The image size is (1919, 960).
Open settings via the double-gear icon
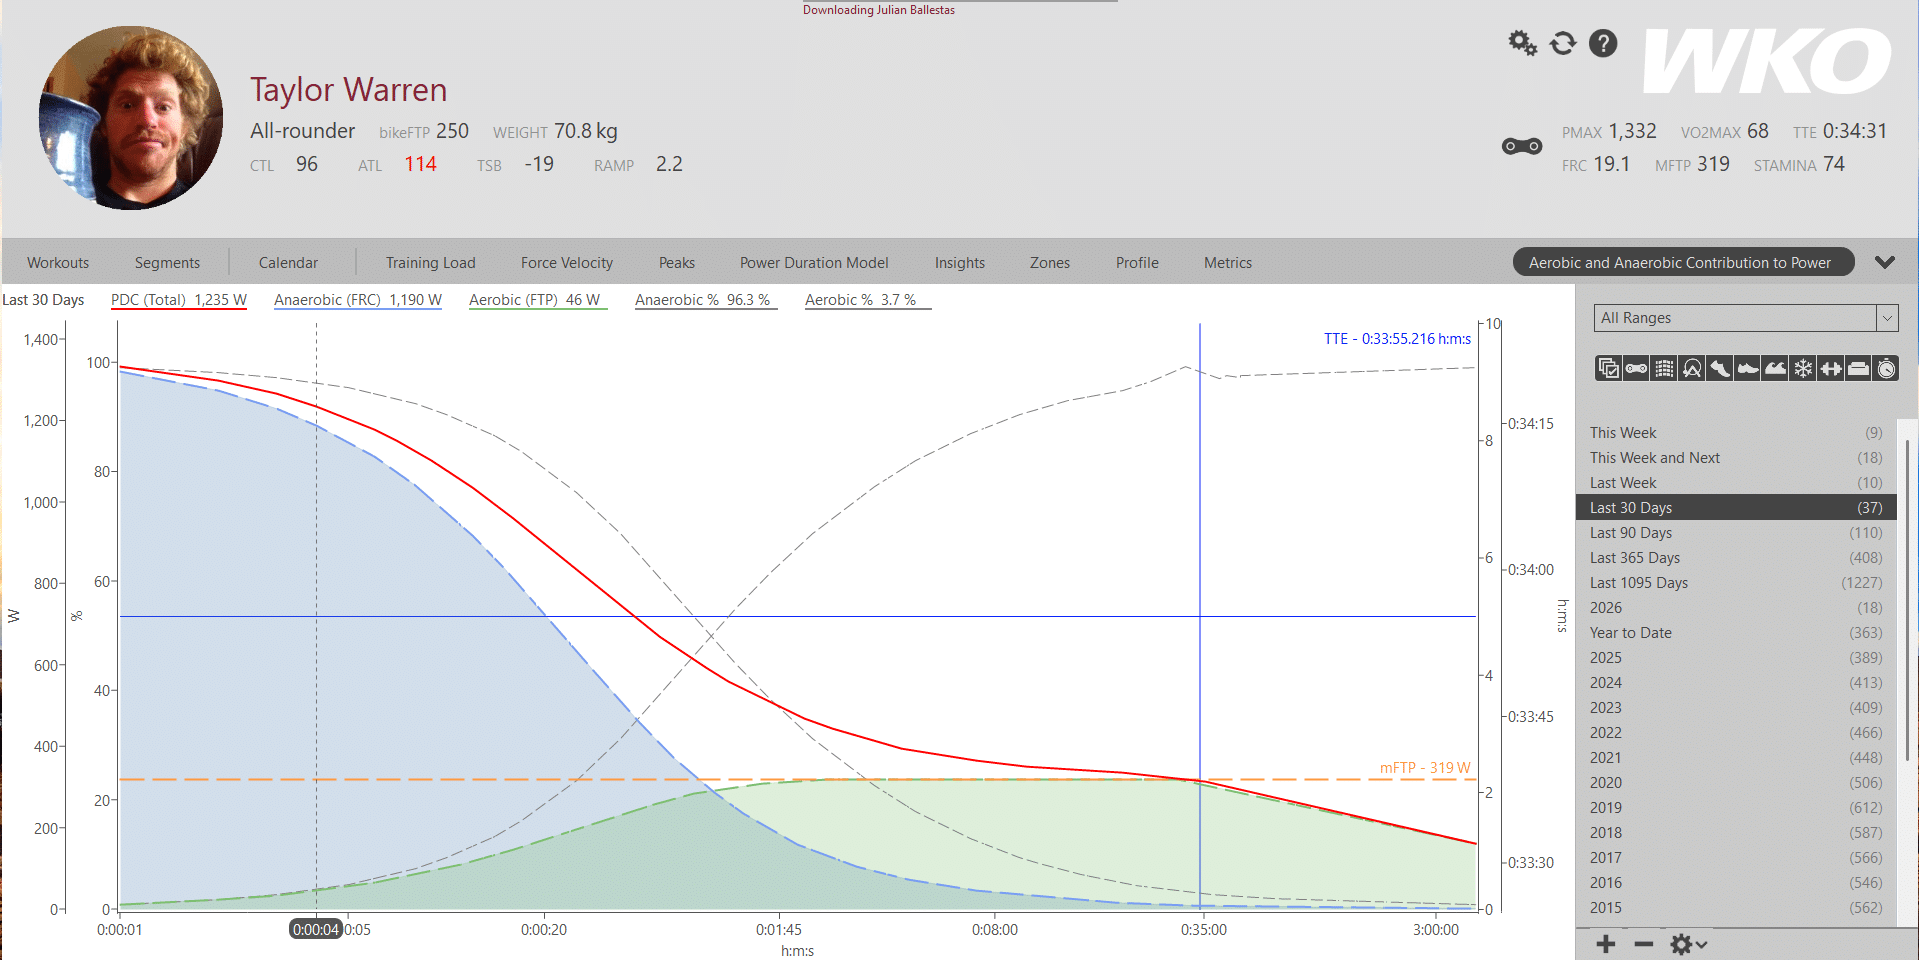pyautogui.click(x=1522, y=43)
